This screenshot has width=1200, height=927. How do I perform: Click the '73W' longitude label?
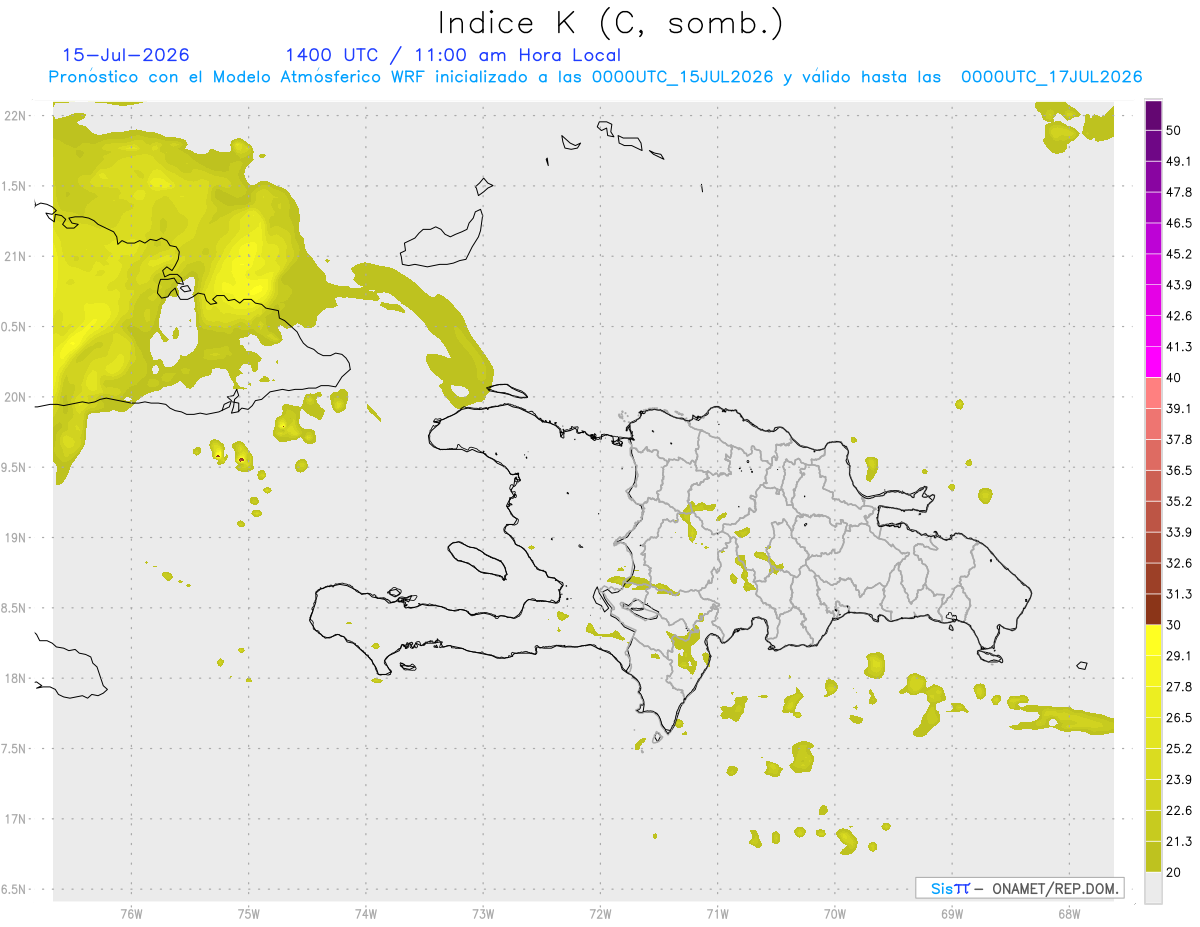pos(483,913)
